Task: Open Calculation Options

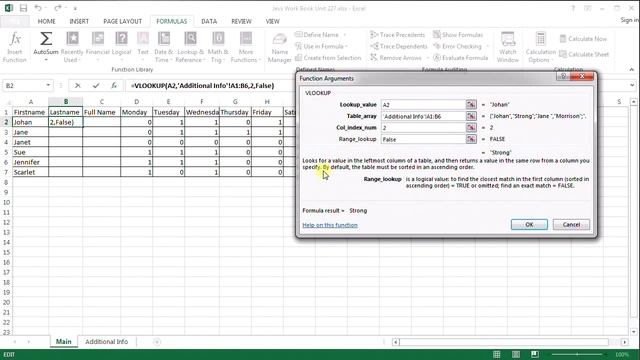Action: pos(540,47)
